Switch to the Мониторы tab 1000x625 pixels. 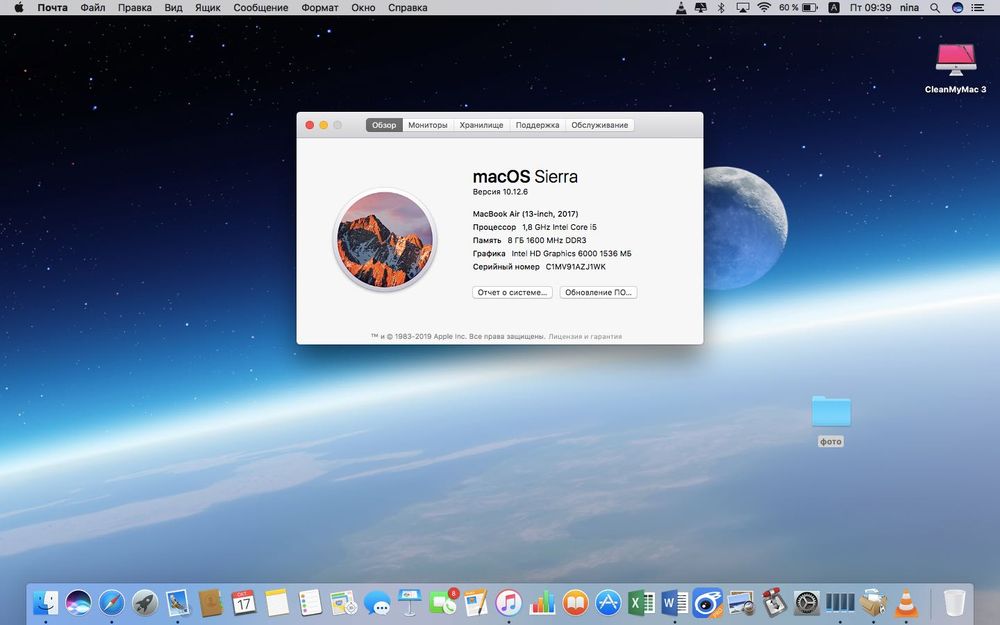[427, 125]
